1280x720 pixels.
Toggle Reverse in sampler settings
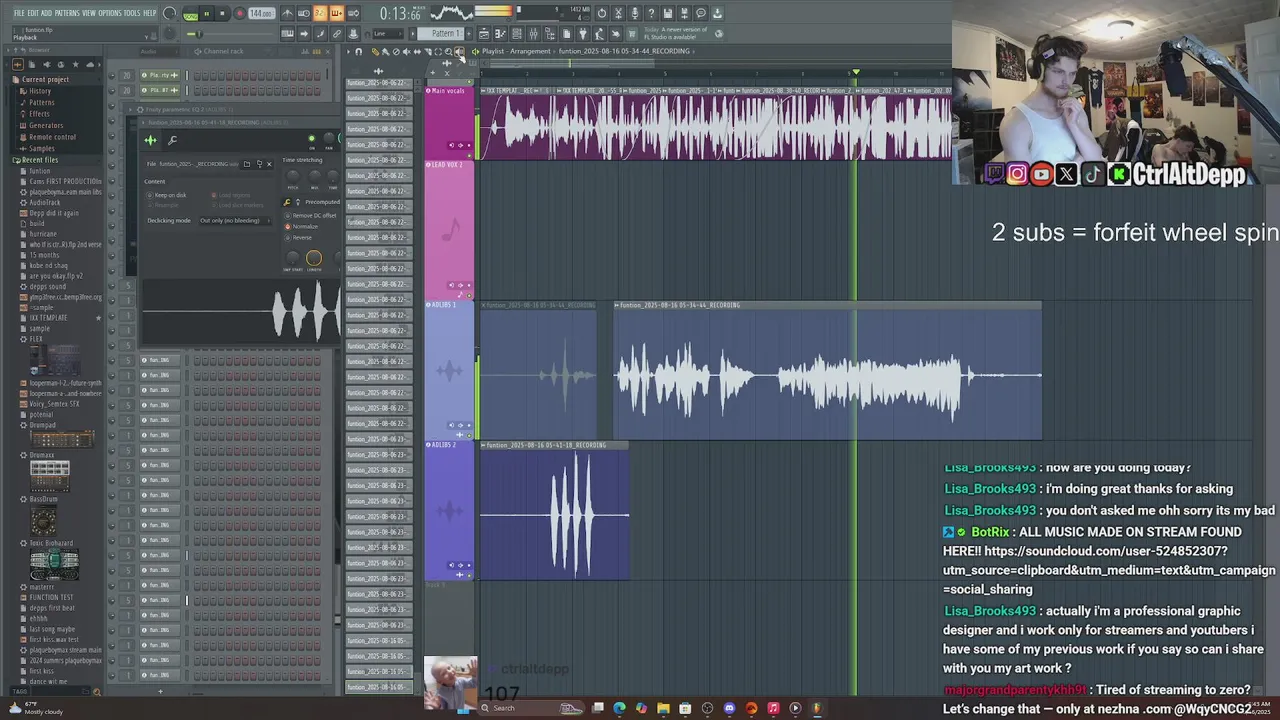[298, 237]
